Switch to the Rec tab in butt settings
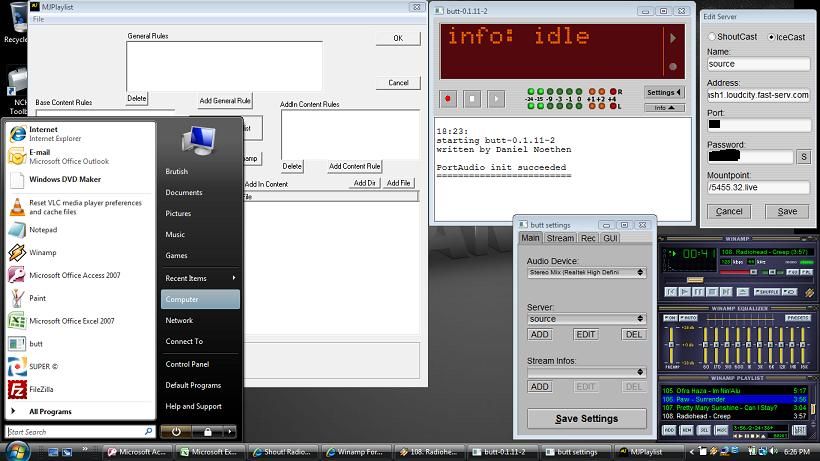Image resolution: width=820 pixels, height=461 pixels. [x=588, y=238]
